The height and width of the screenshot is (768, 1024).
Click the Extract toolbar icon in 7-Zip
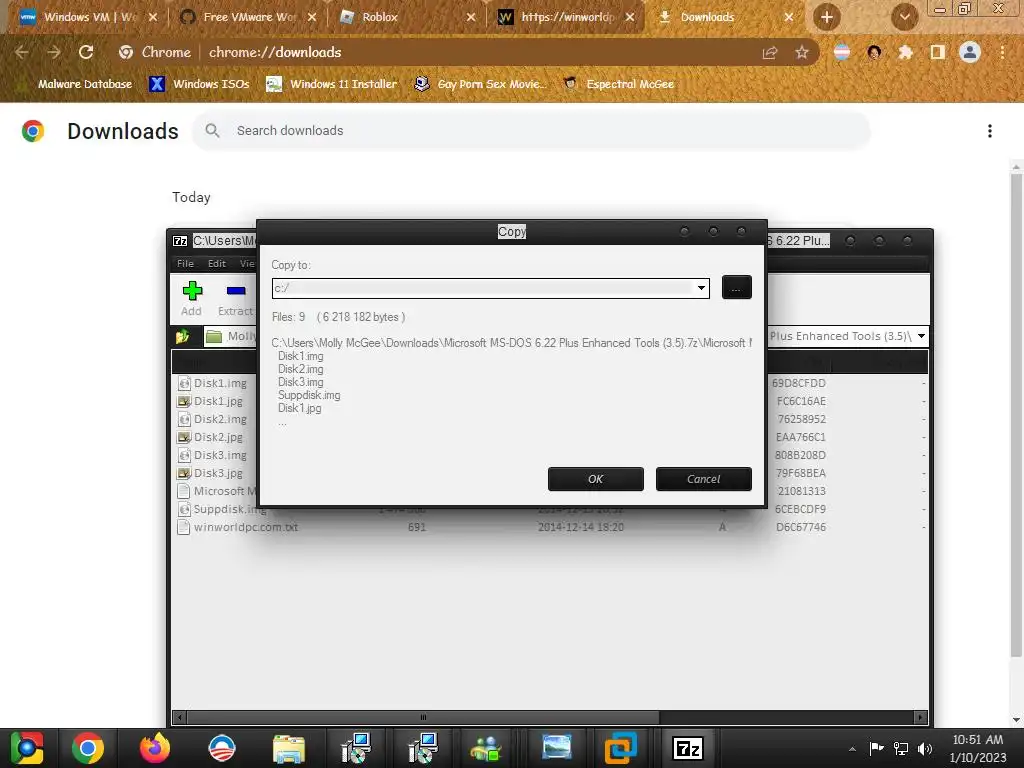pos(236,298)
